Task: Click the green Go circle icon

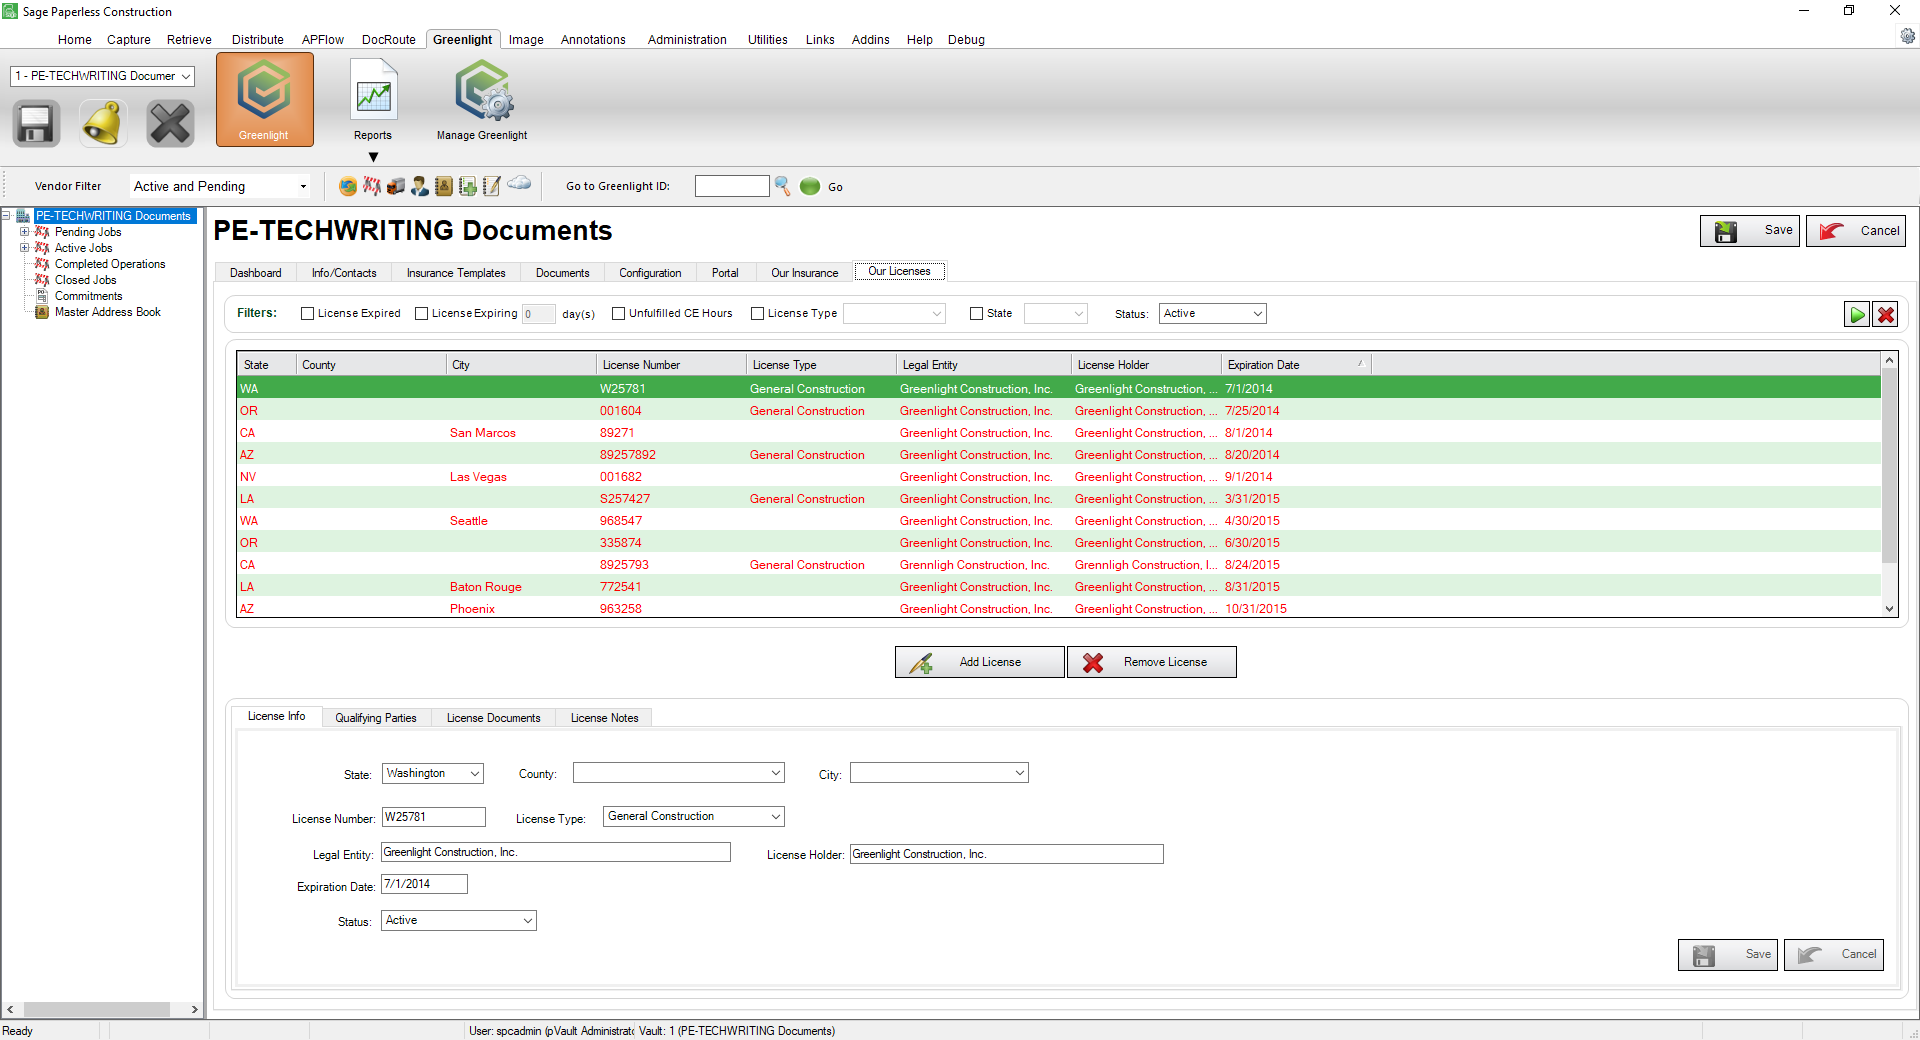Action: (x=810, y=186)
